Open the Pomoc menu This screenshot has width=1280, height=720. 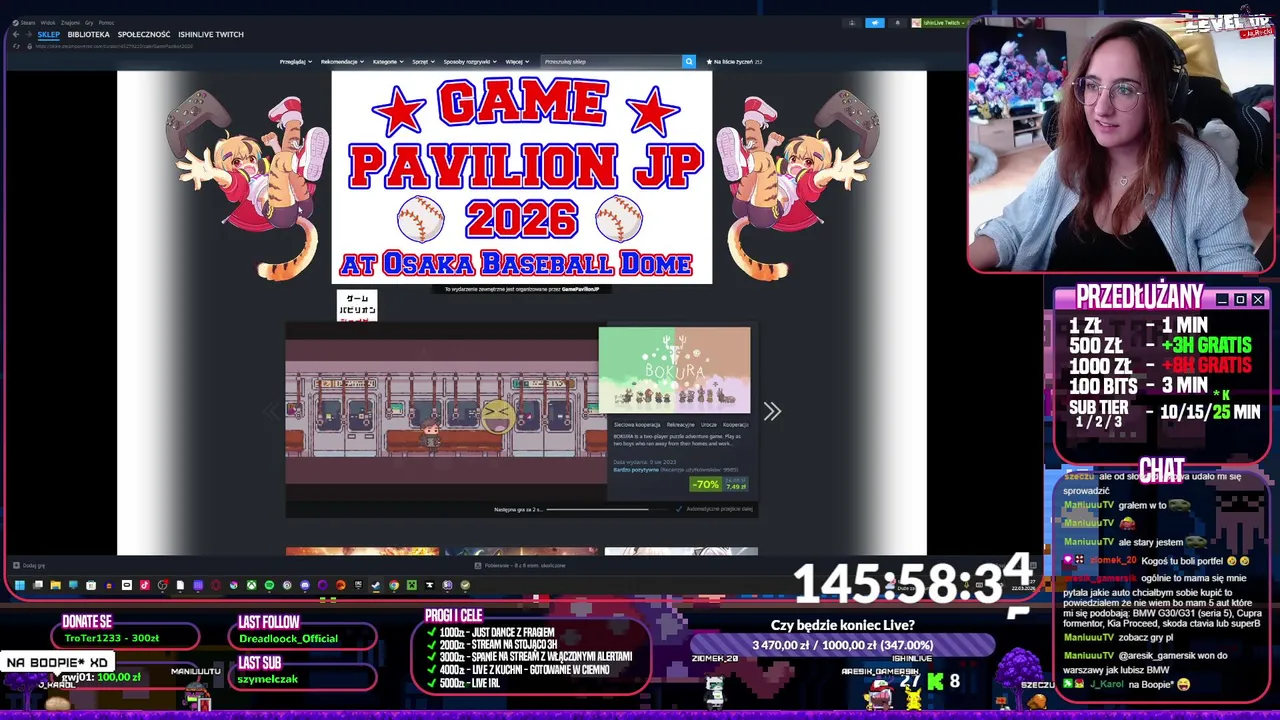click(x=106, y=22)
